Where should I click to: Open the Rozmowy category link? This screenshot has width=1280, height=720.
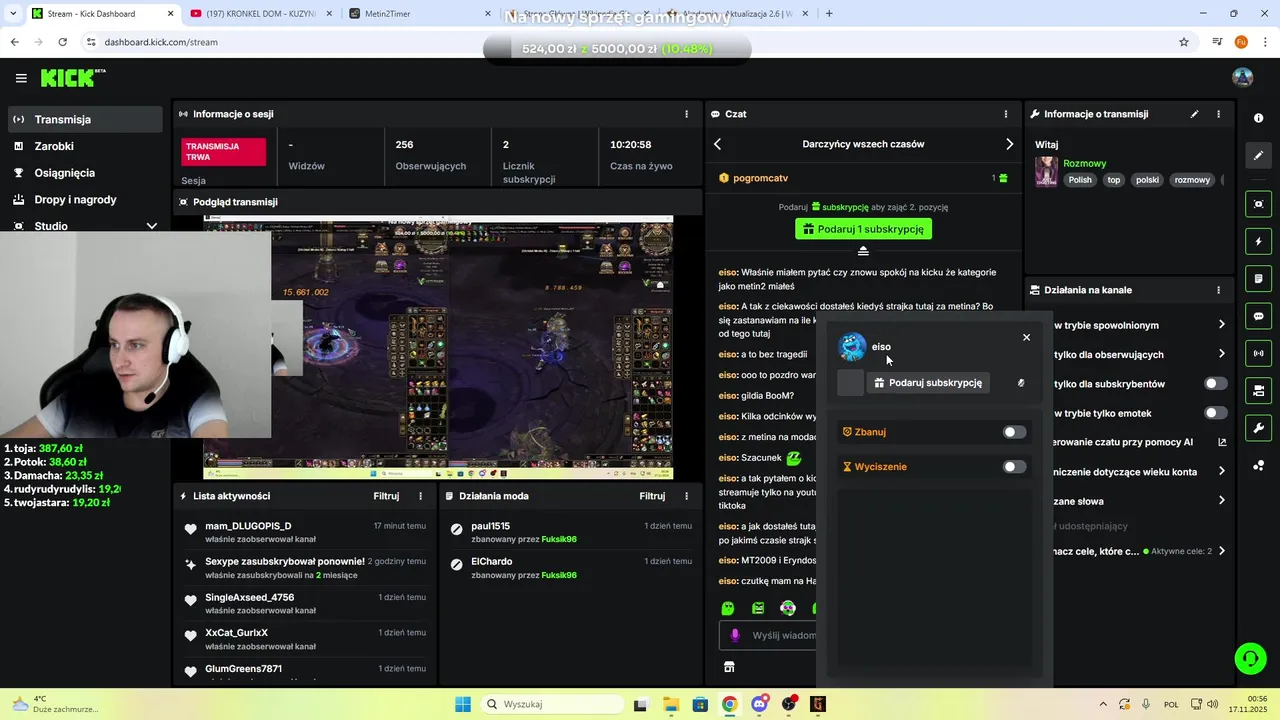pyautogui.click(x=1085, y=163)
